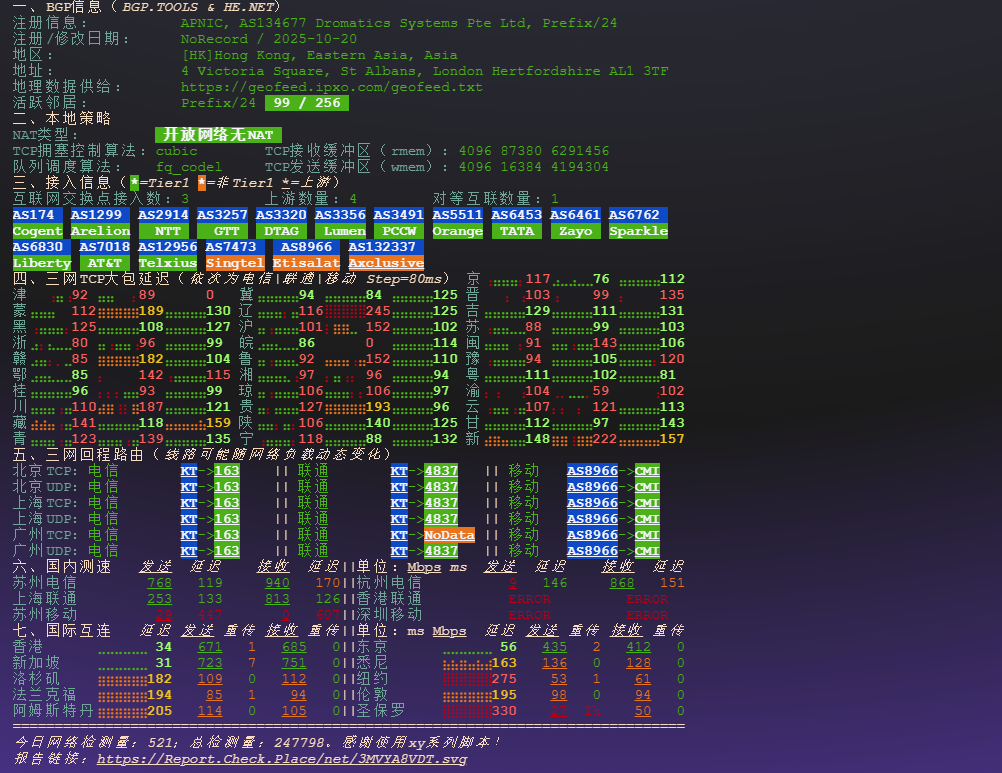
Task: Select the Sparkle AS6762 badge
Action: pos(638,222)
